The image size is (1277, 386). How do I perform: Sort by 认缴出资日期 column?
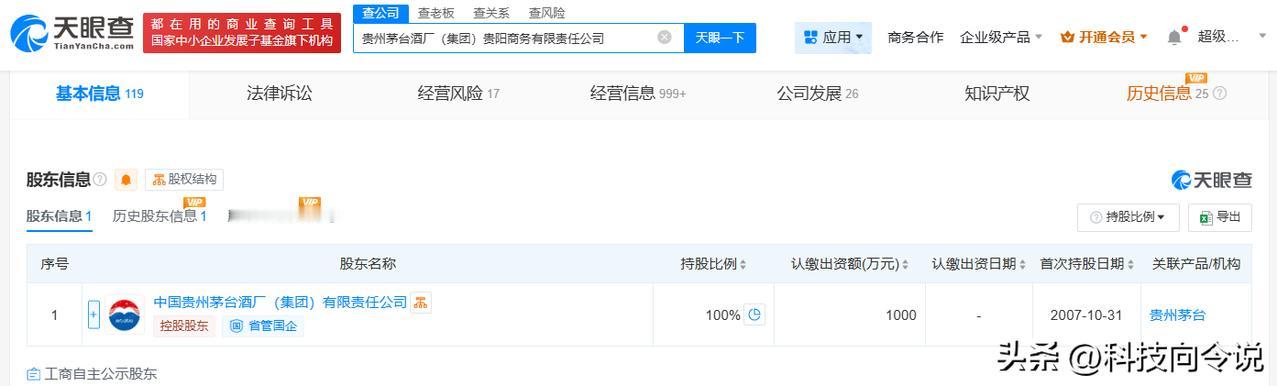tap(979, 264)
